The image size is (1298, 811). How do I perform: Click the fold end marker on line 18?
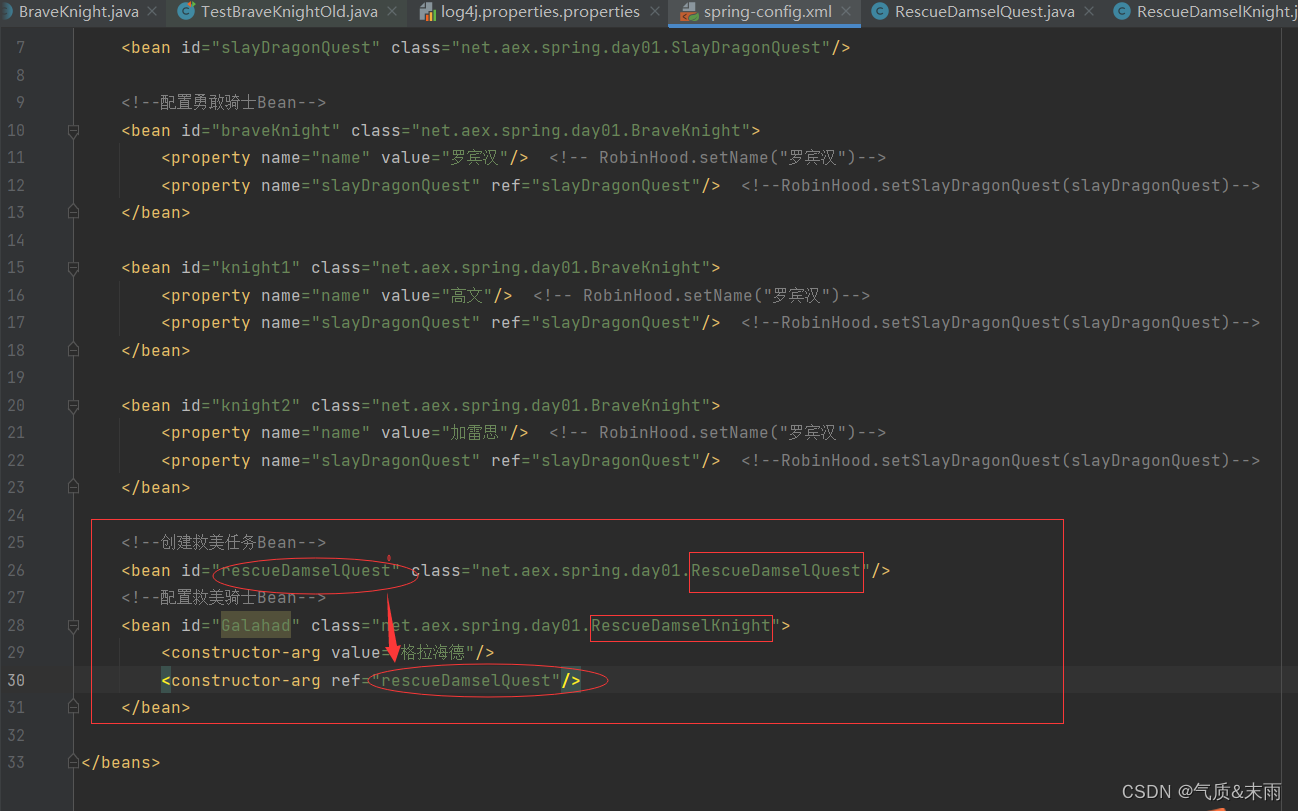[73, 350]
